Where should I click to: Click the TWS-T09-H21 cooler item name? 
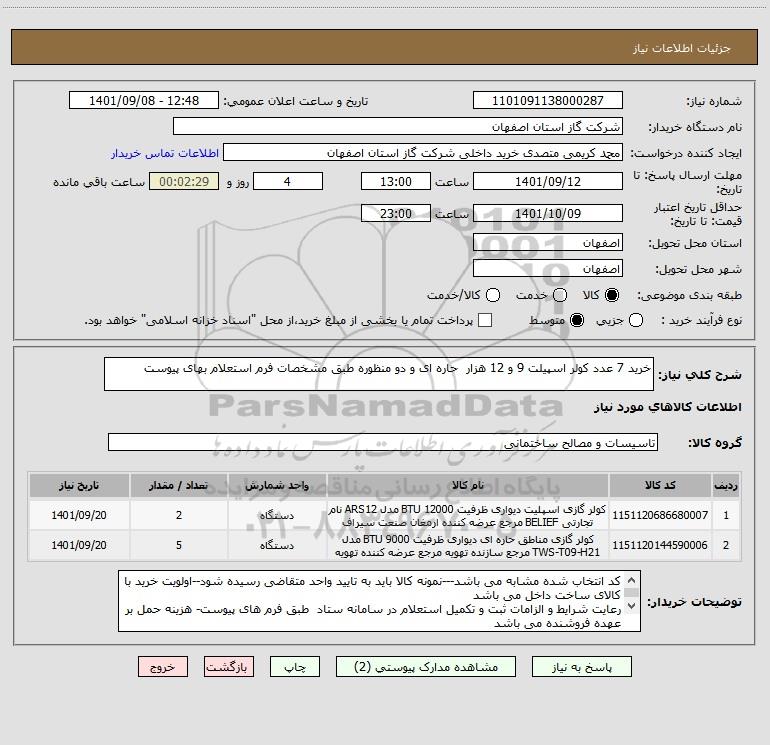tap(468, 545)
